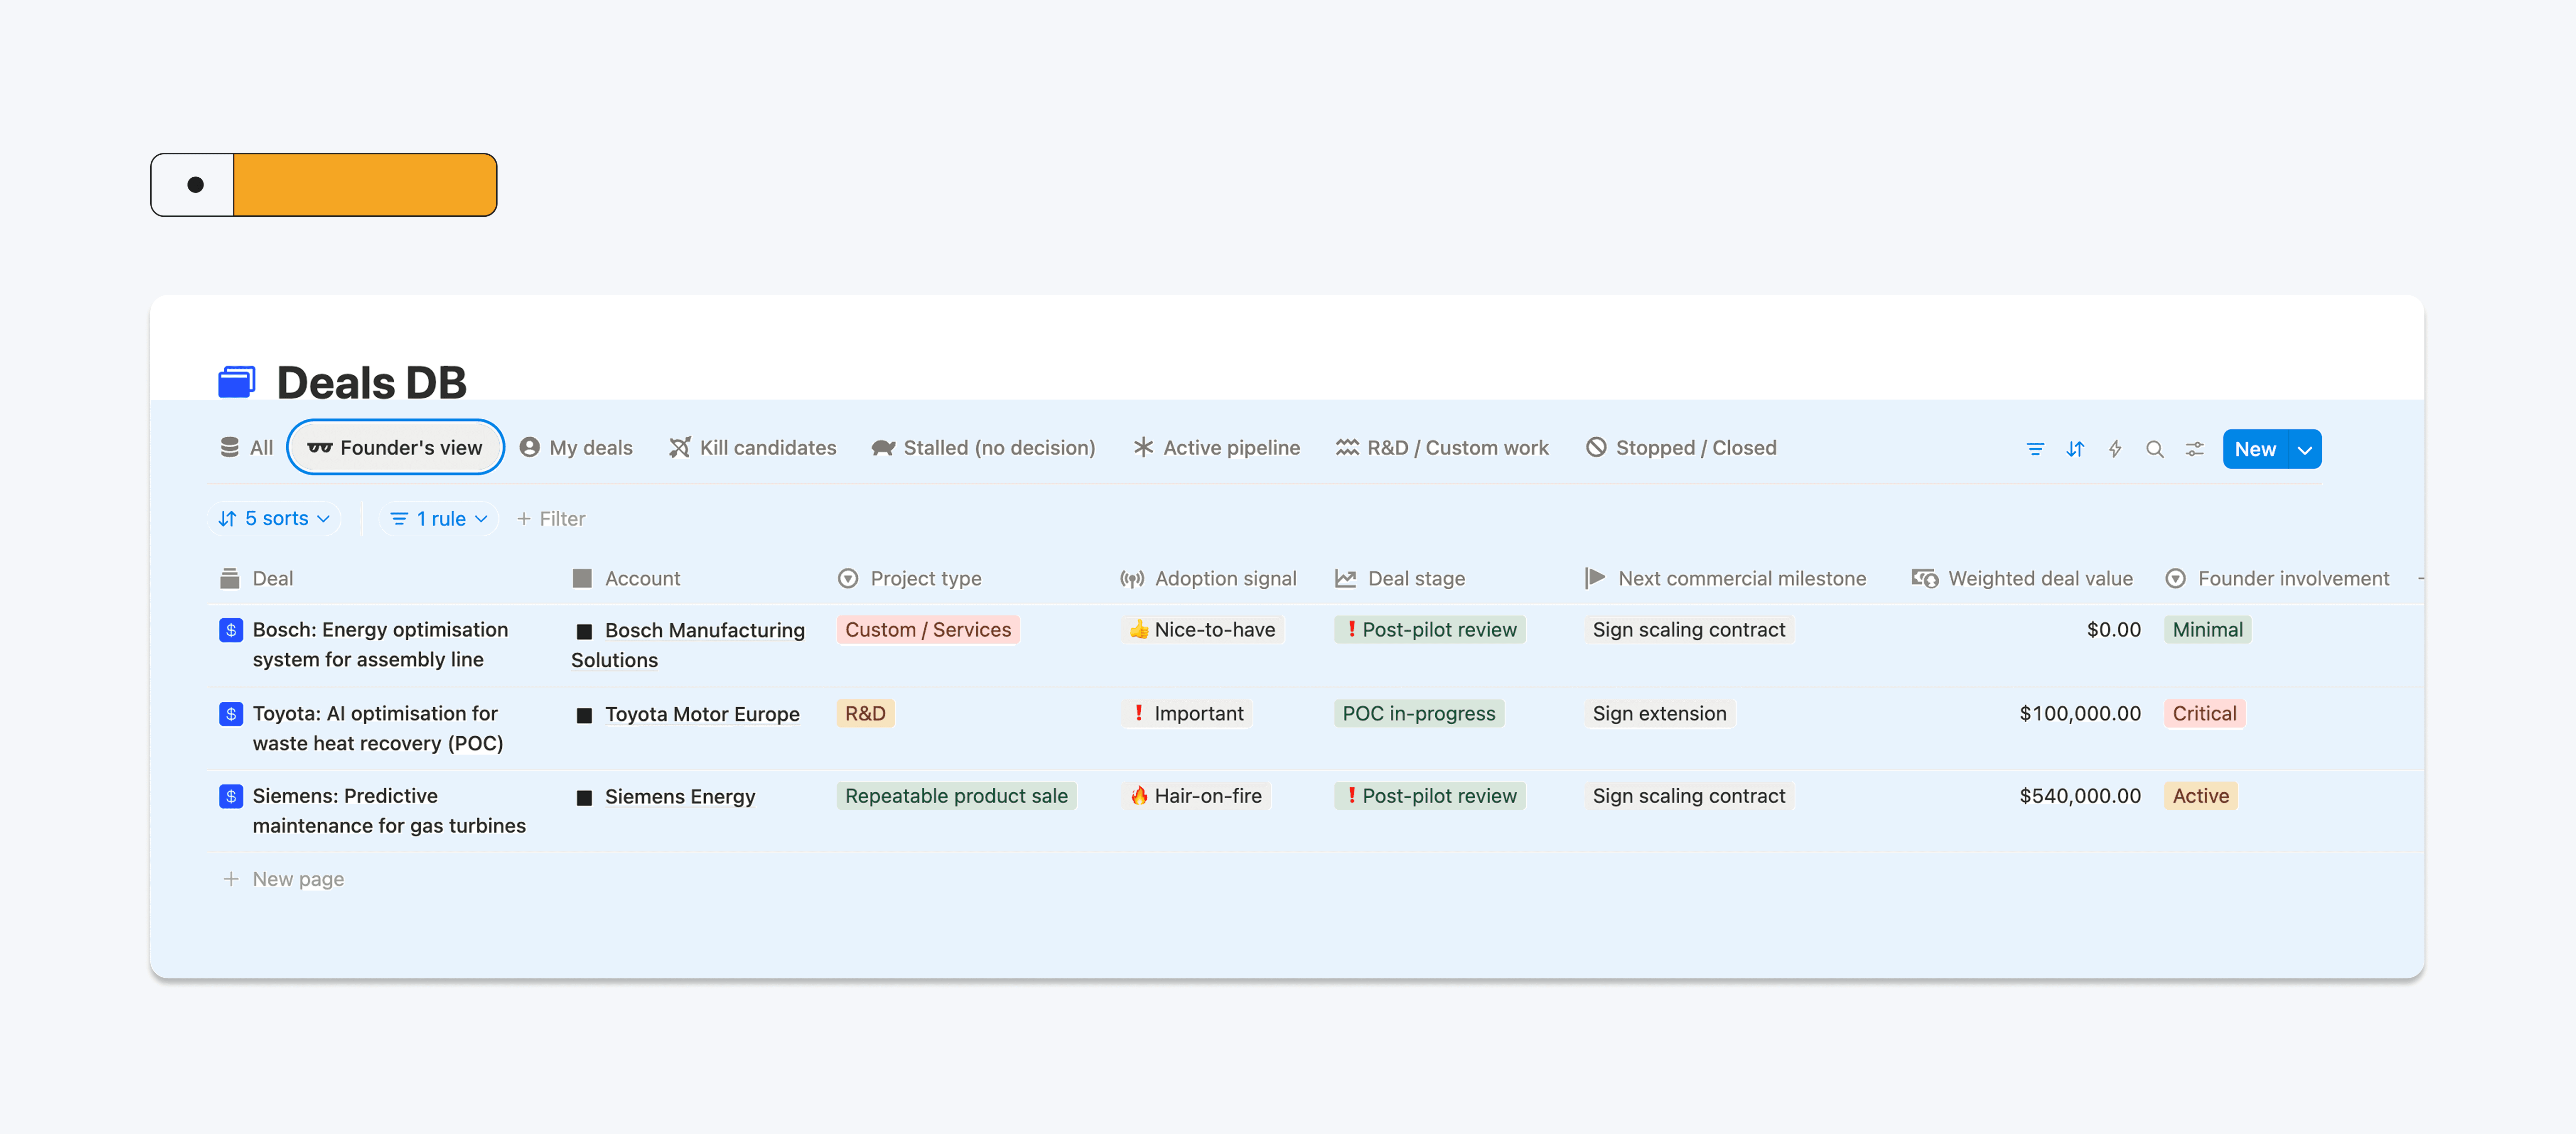Click the Siemens deal dollar icon
Screen dimensions: 2576x1134
pyautogui.click(x=231, y=796)
